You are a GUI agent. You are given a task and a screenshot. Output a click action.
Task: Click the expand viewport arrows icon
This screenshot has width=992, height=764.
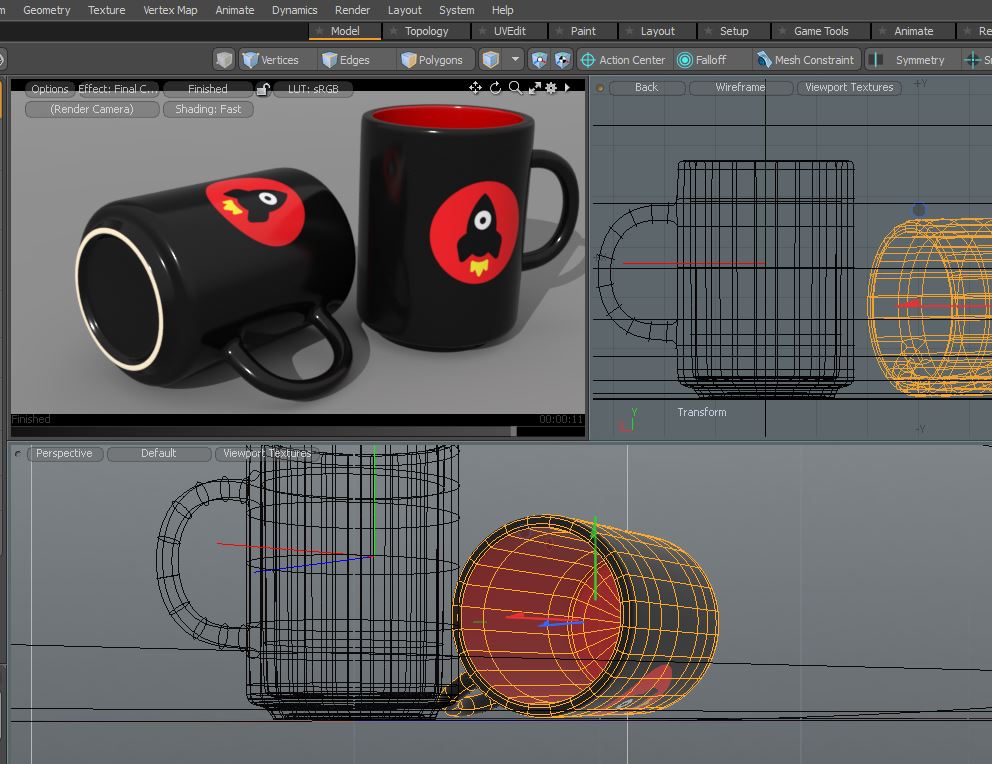click(x=533, y=88)
